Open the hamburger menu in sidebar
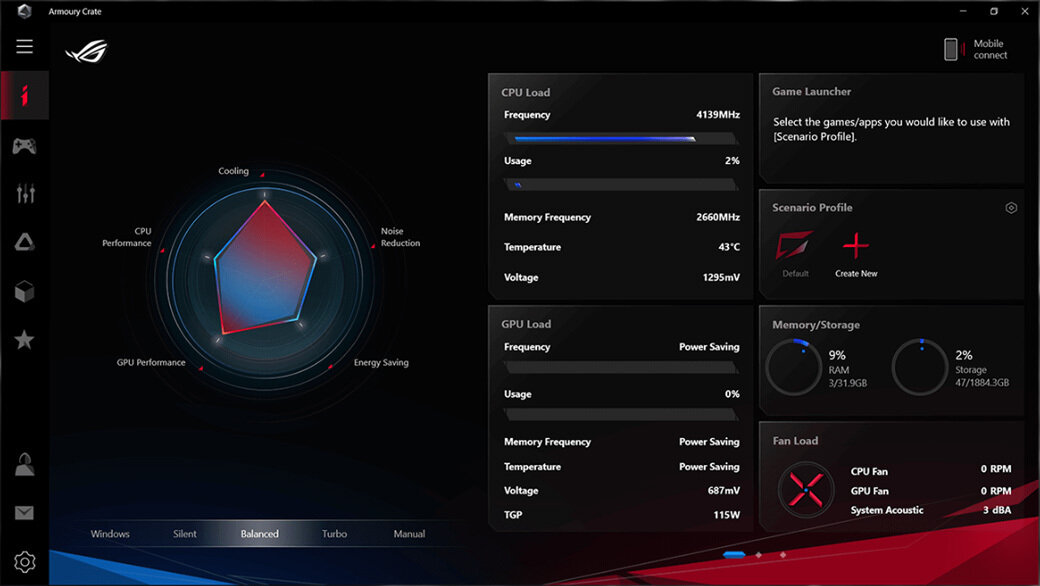The width and height of the screenshot is (1040, 586). click(x=24, y=47)
